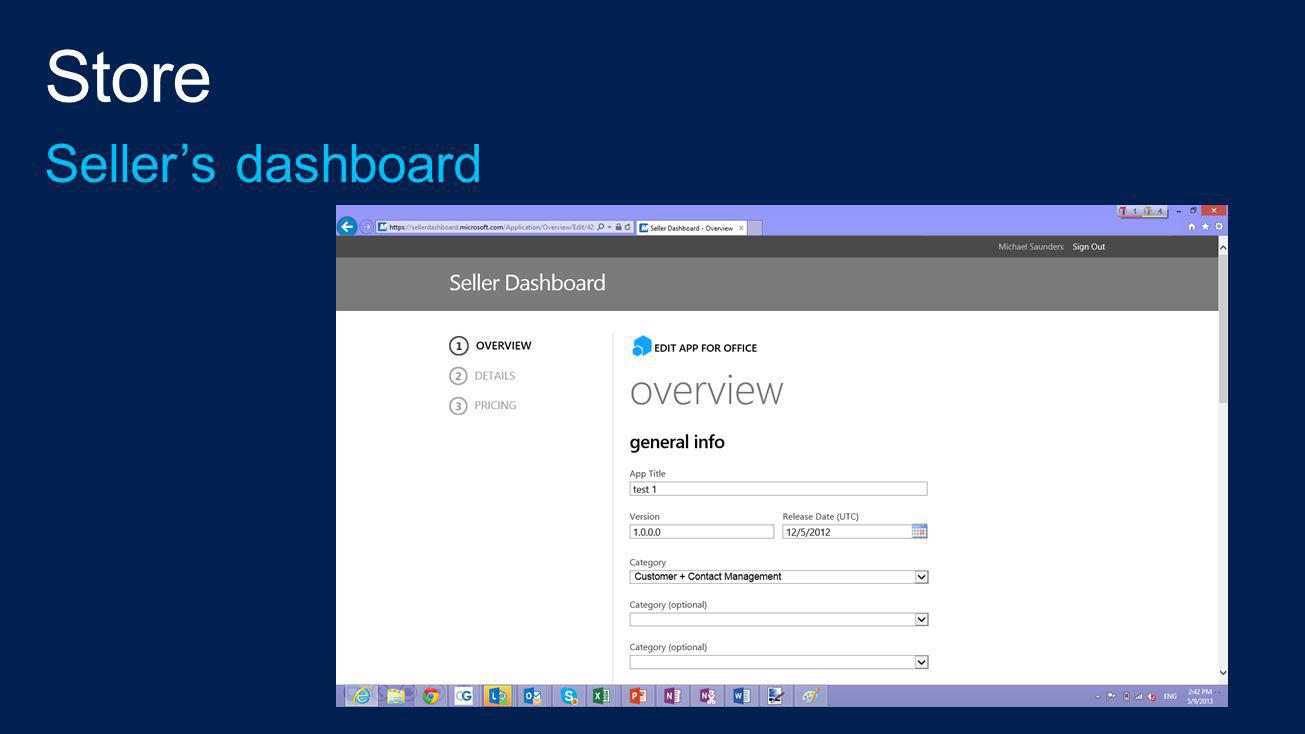Open Word from the taskbar

[741, 696]
